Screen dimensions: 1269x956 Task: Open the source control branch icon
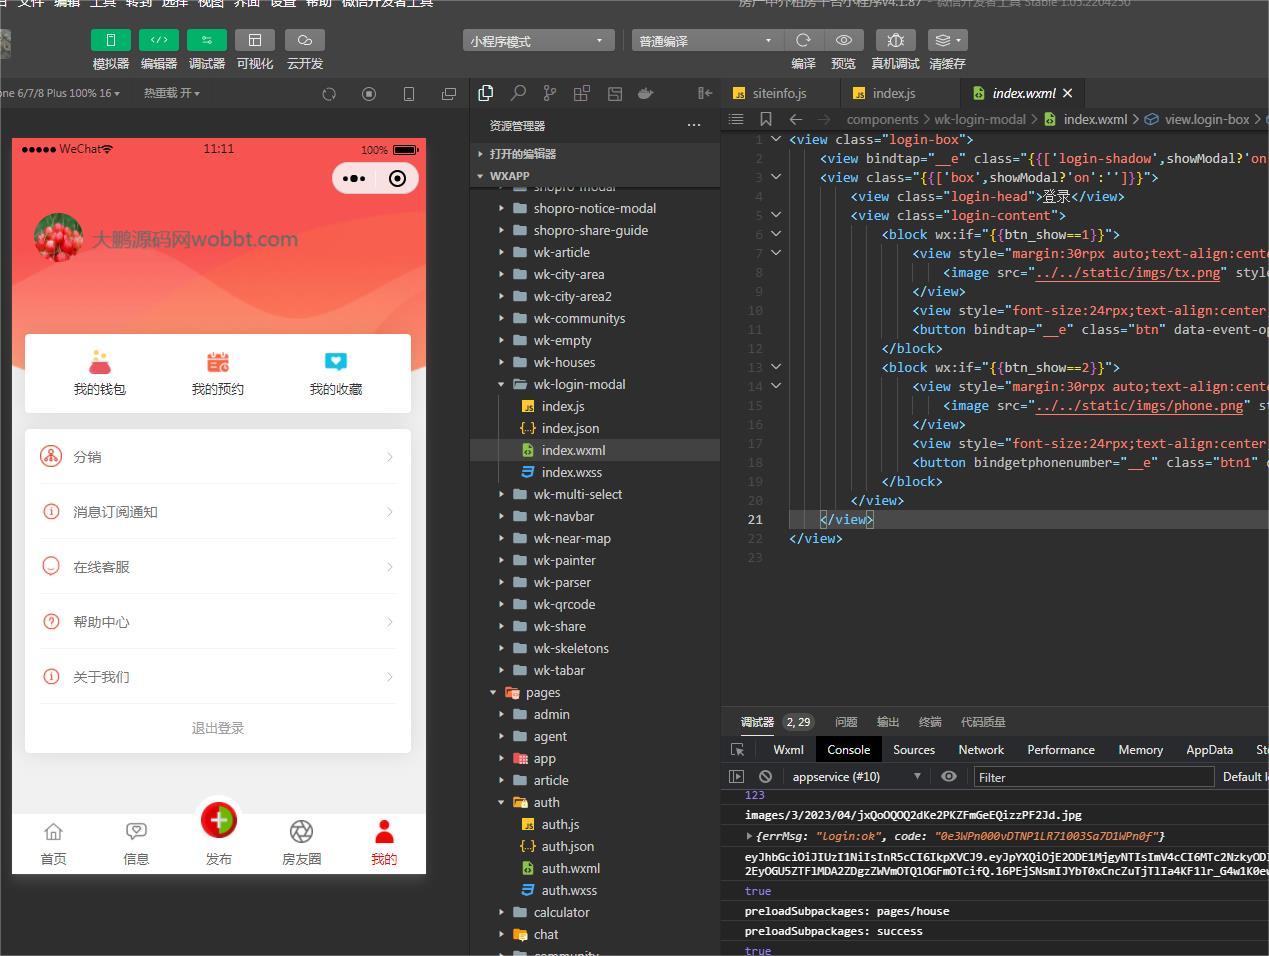550,93
